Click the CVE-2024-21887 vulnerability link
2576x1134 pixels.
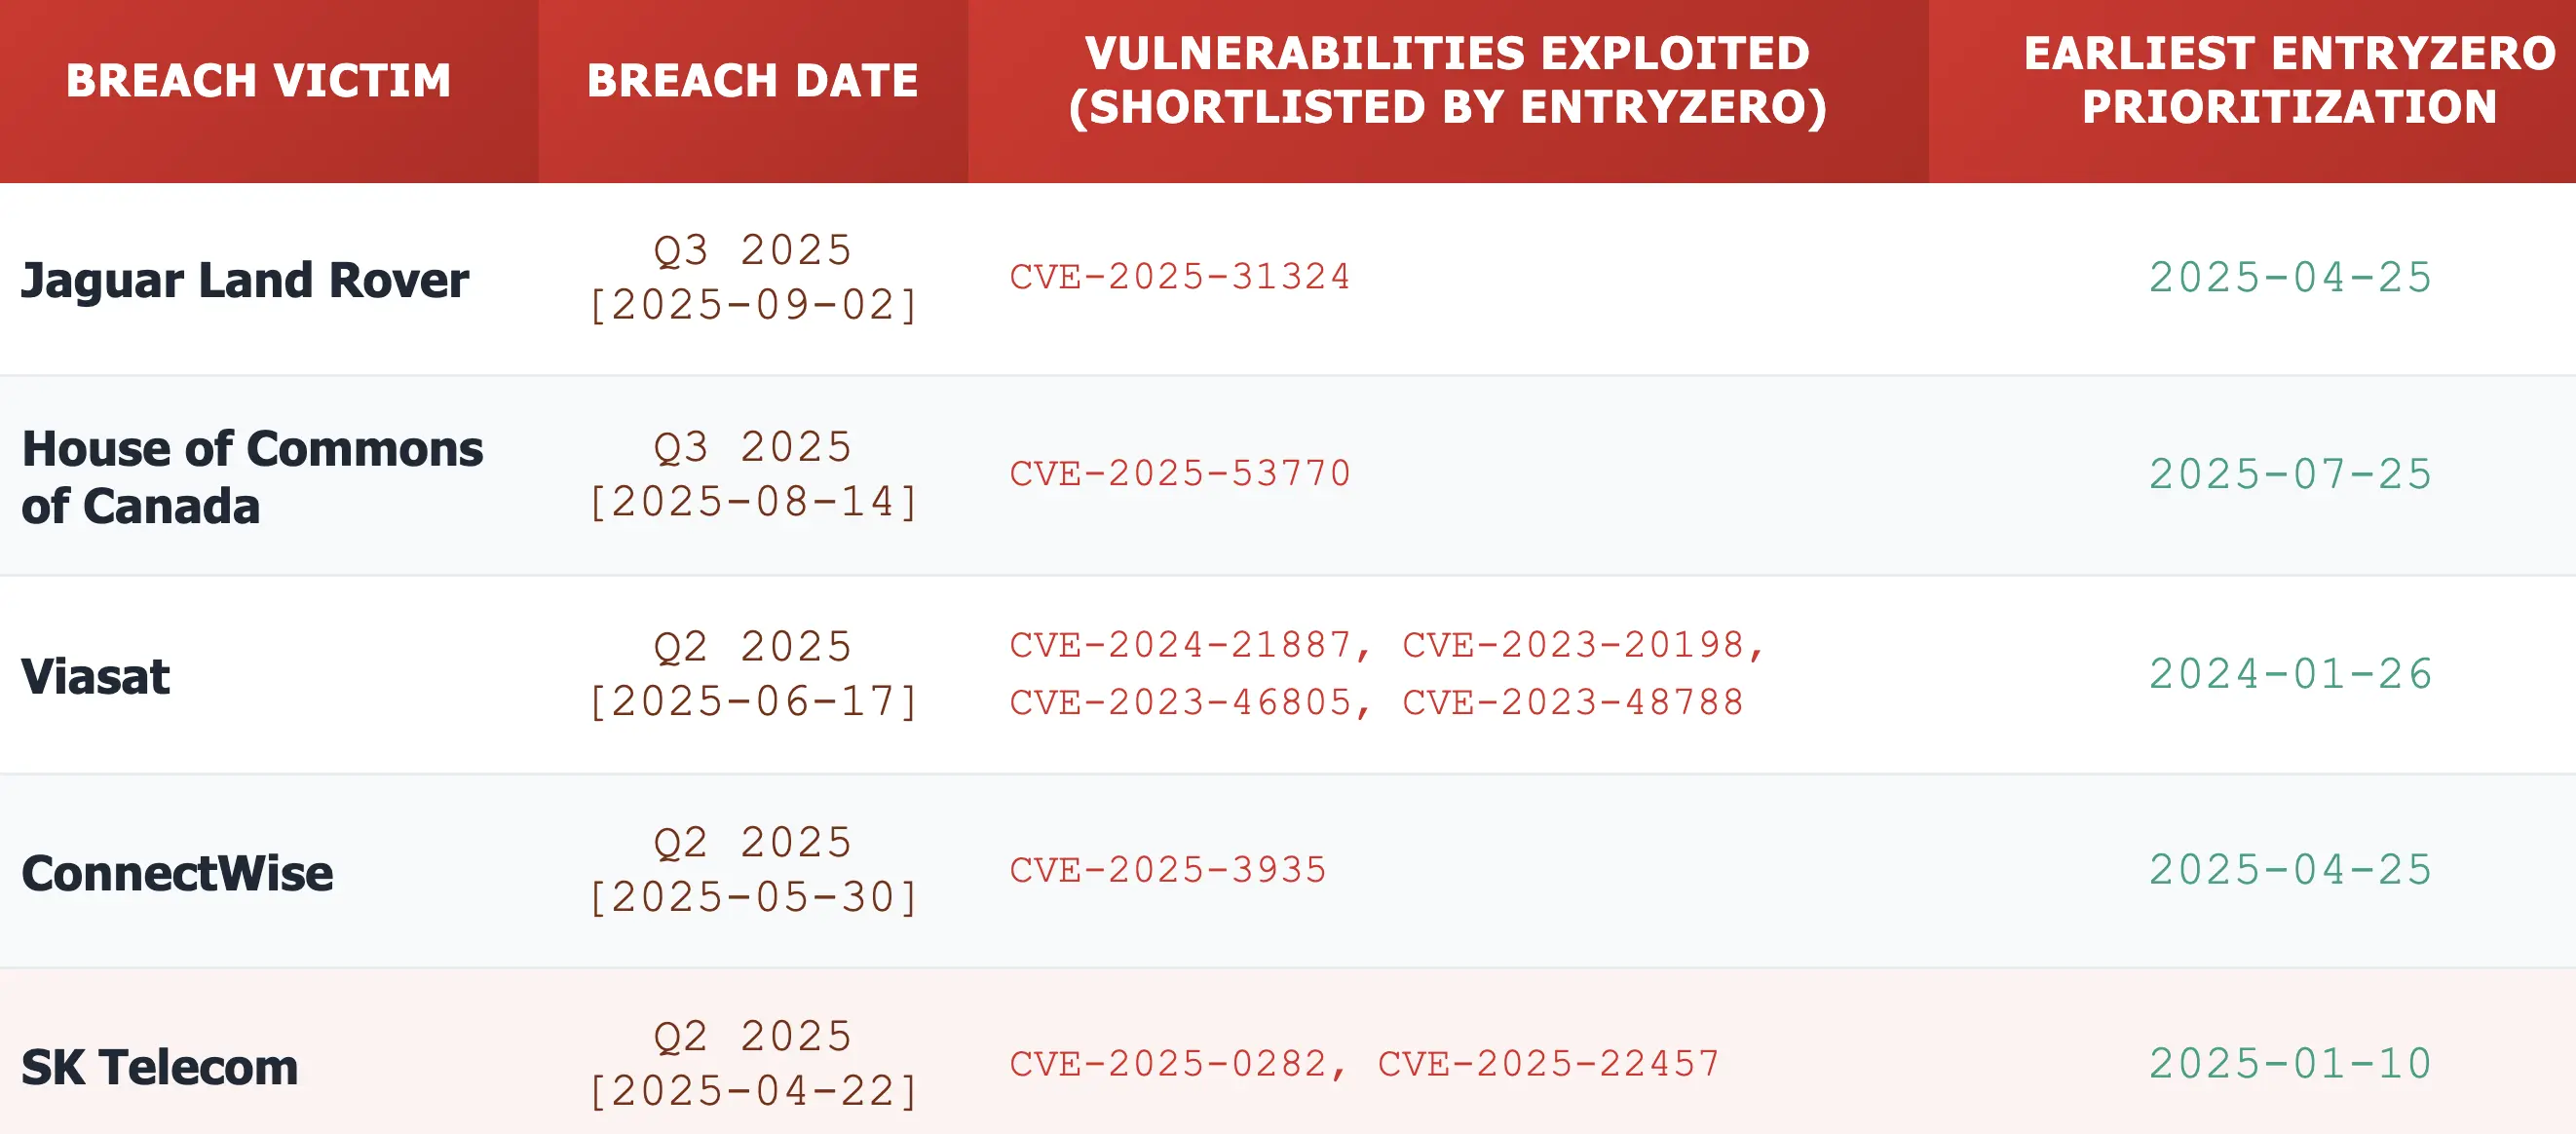[x=1179, y=646]
